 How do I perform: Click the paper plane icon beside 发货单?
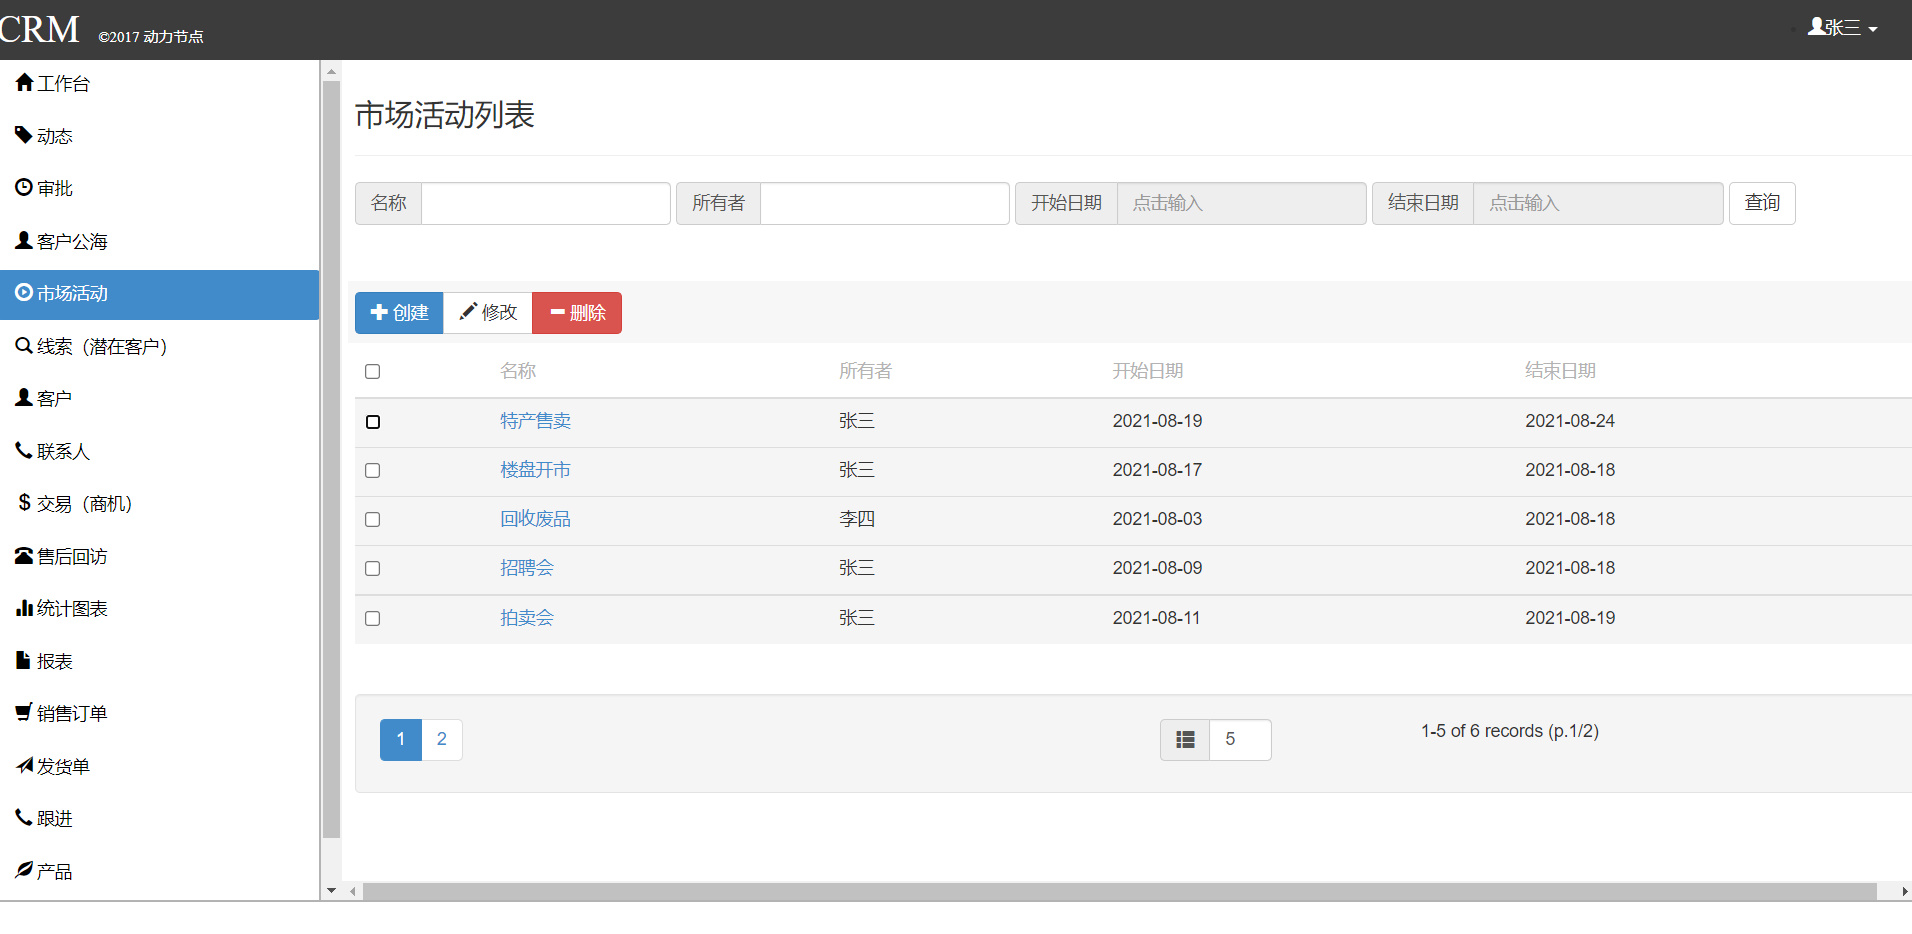(24, 766)
